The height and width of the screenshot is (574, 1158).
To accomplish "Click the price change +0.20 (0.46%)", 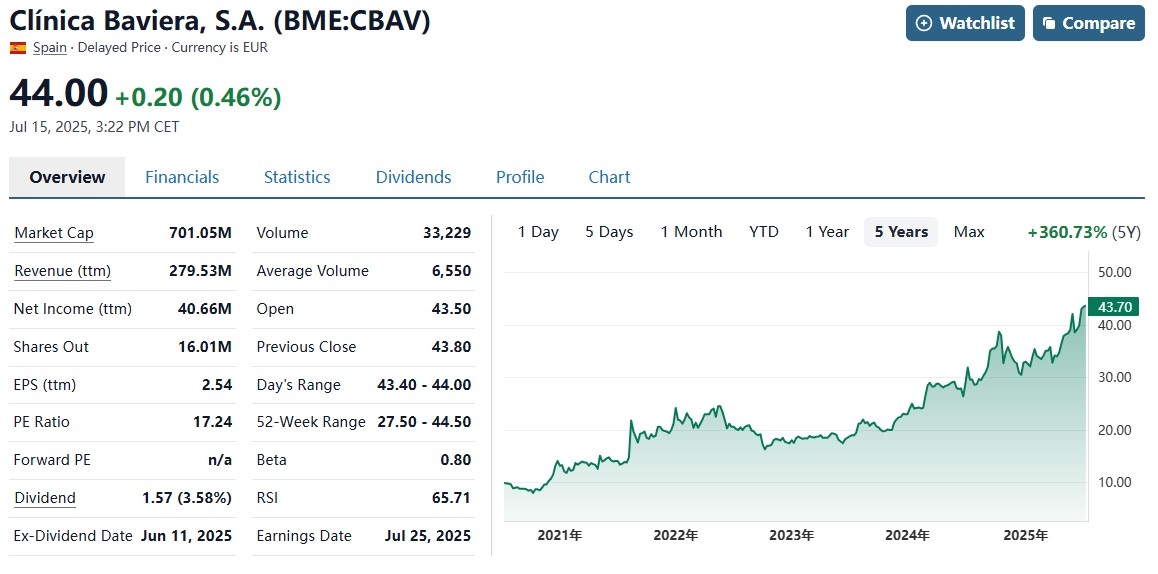I will tap(198, 98).
